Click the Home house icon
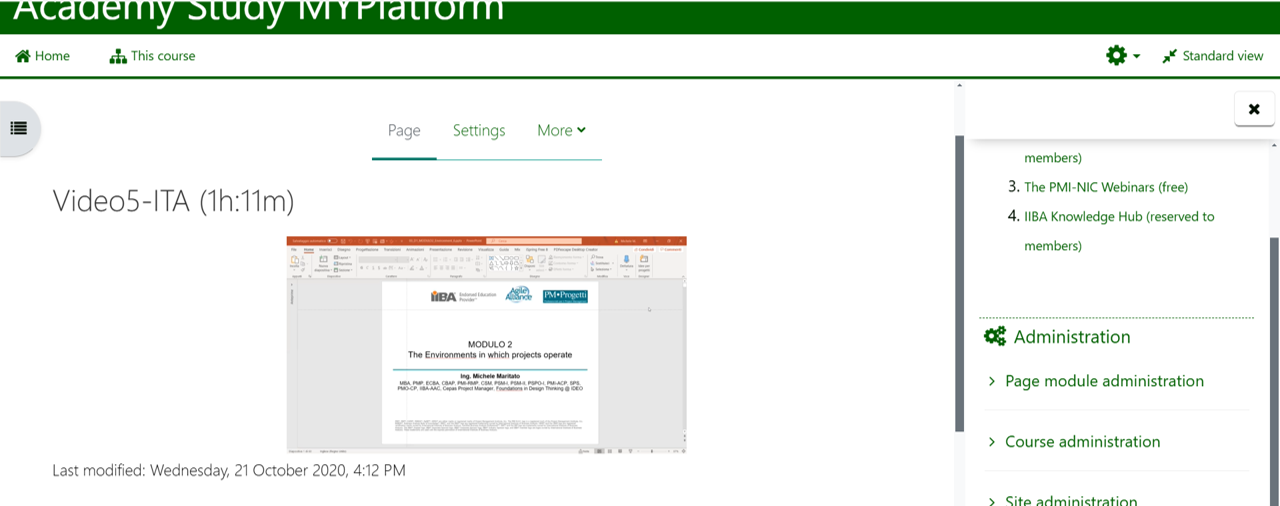Viewport: 1280px width, 506px height. pyautogui.click(x=23, y=56)
